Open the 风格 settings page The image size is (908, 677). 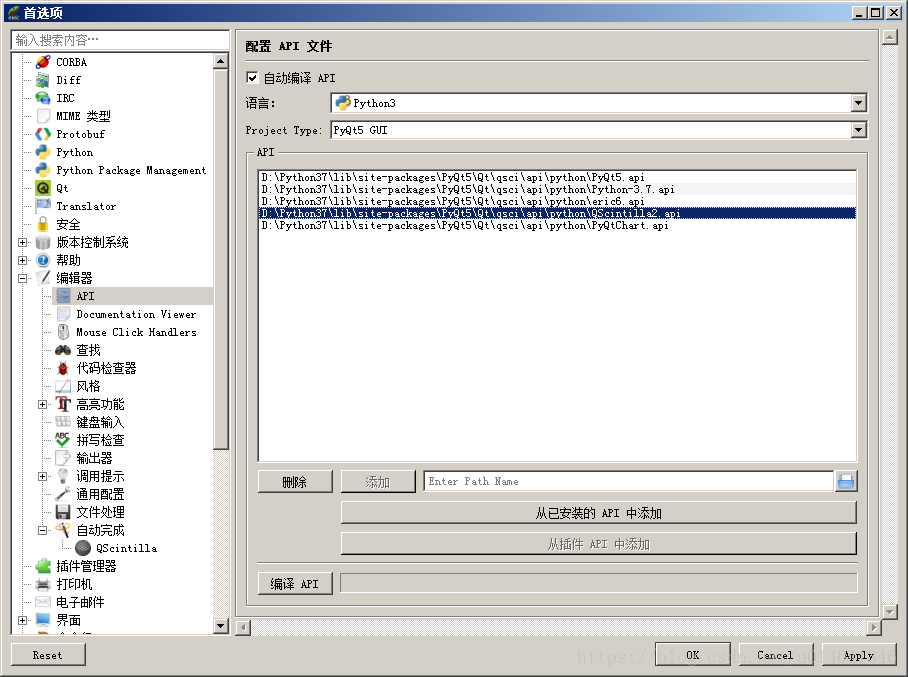(x=88, y=386)
